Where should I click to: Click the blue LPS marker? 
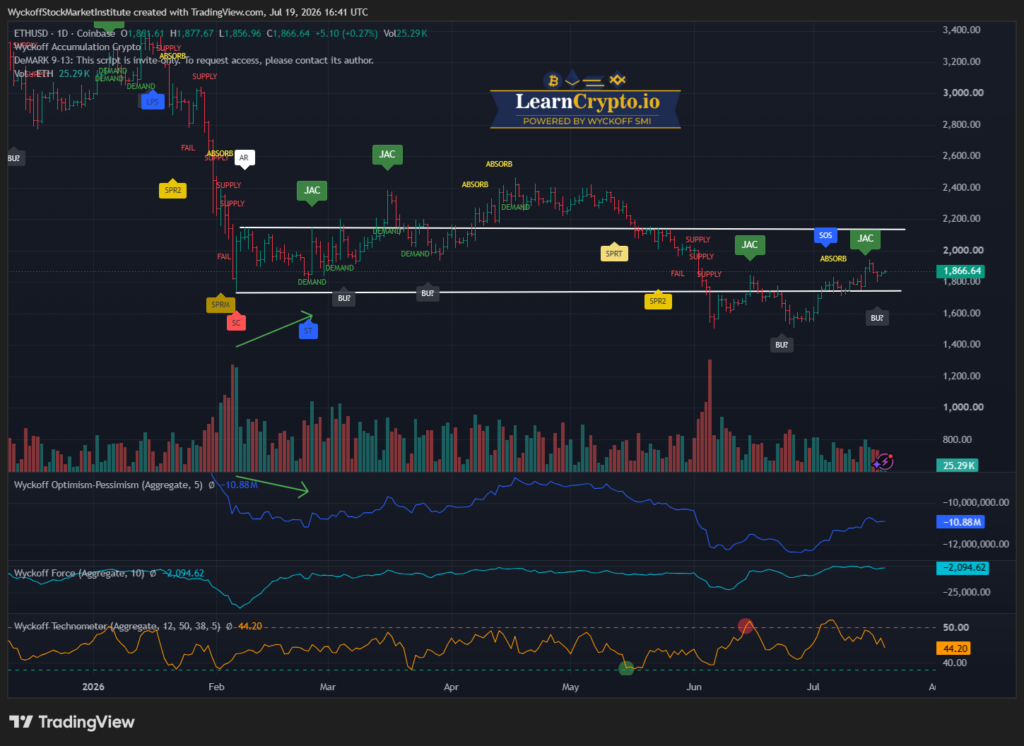[152, 101]
